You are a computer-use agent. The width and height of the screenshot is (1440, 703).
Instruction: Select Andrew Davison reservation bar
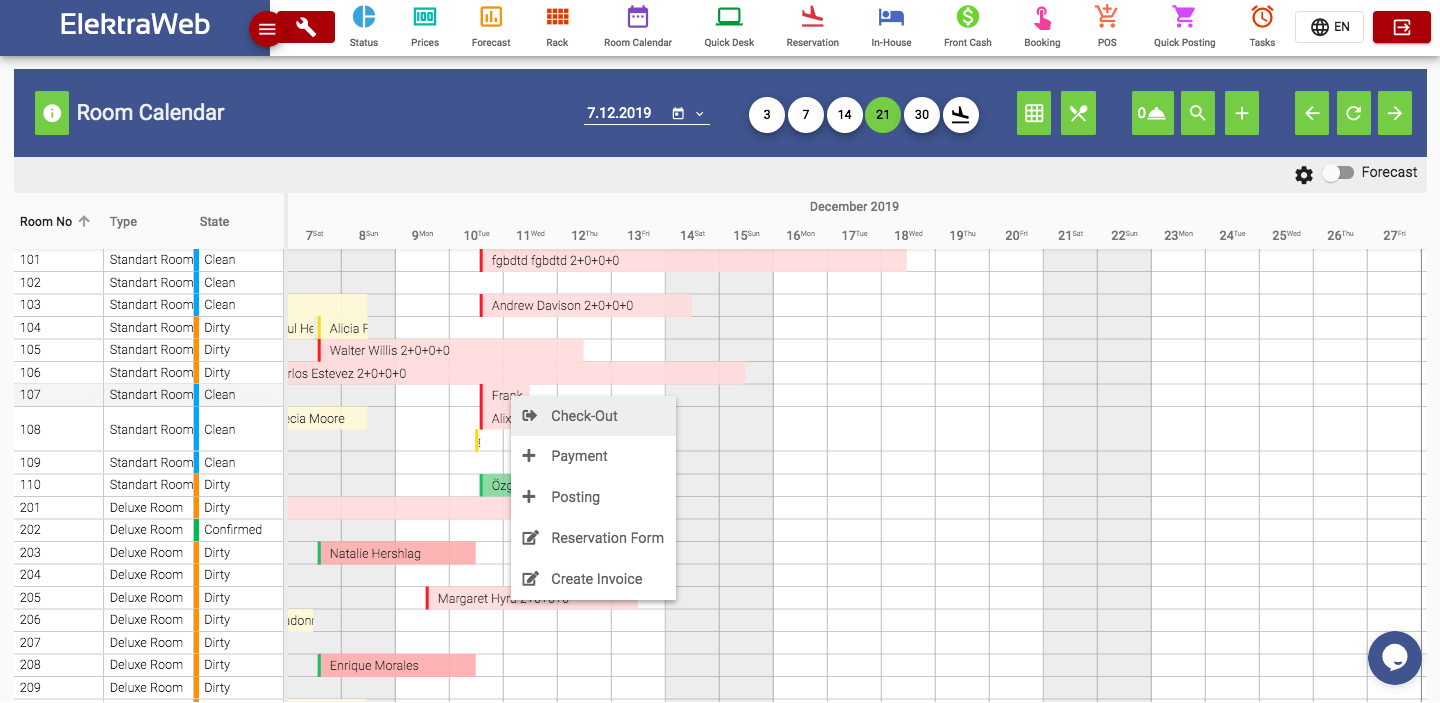click(585, 305)
